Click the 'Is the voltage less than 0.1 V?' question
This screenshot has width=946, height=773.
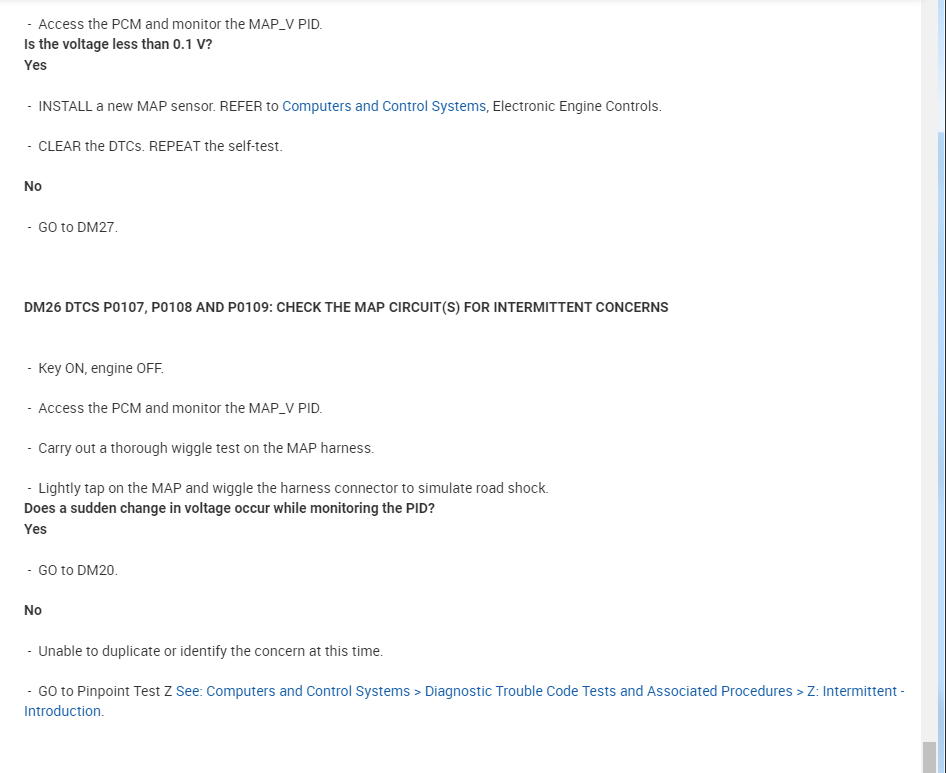[118, 44]
